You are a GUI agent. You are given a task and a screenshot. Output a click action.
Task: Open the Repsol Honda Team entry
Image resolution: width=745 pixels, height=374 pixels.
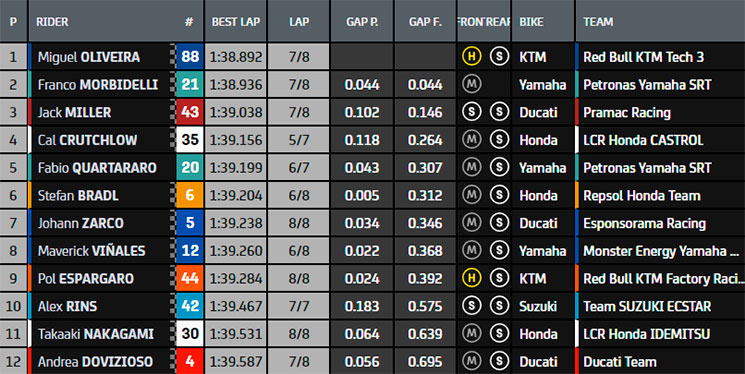(641, 195)
